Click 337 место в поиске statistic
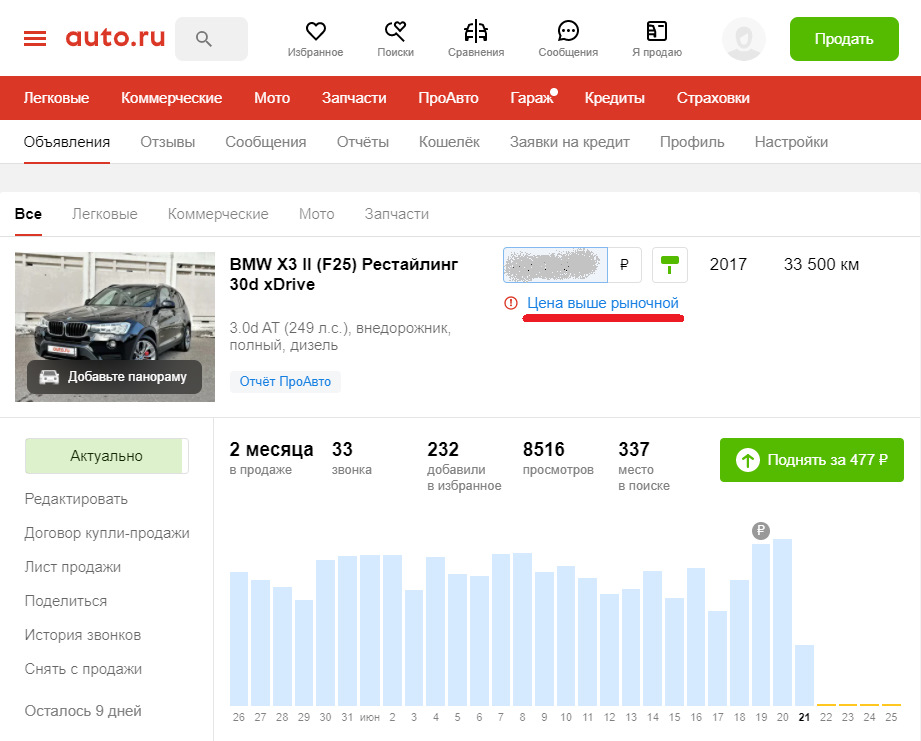Viewport: 921px width, 741px height. [644, 466]
